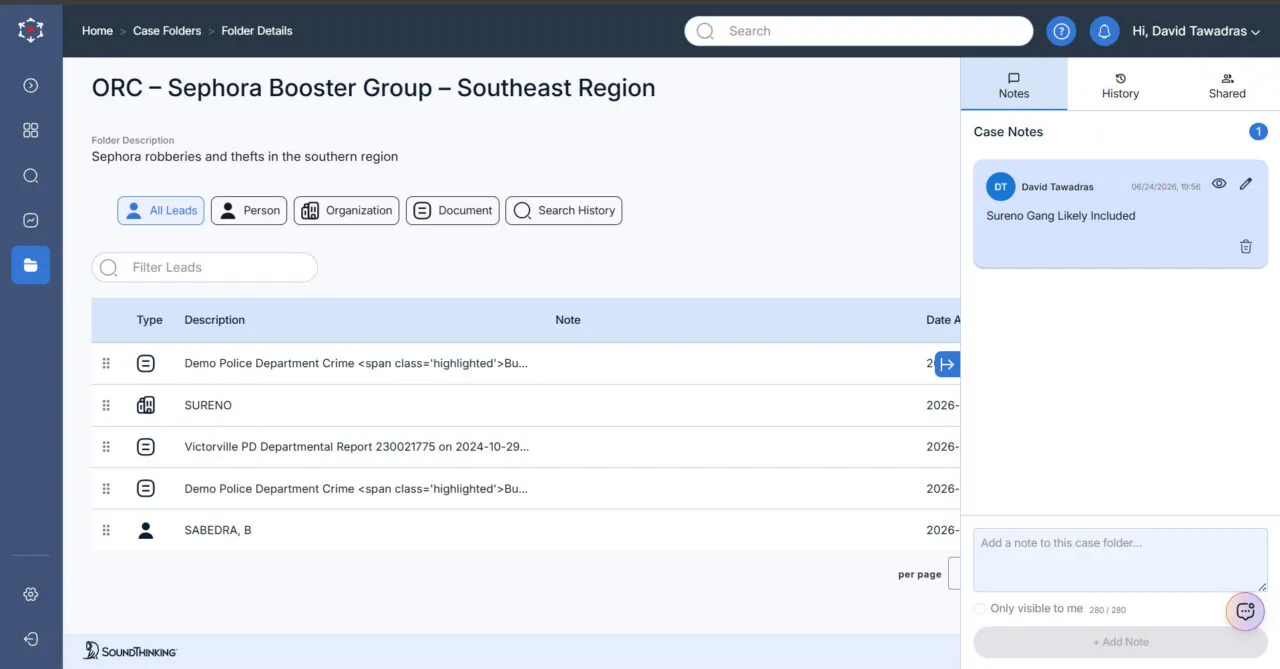Filter leads by Person
The image size is (1280, 669).
pos(249,211)
